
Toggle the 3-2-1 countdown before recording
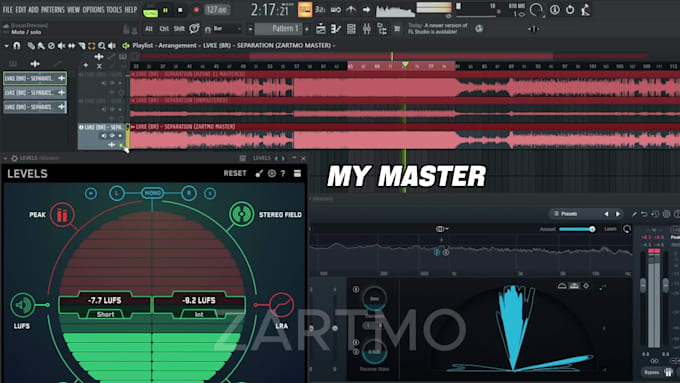[x=320, y=10]
